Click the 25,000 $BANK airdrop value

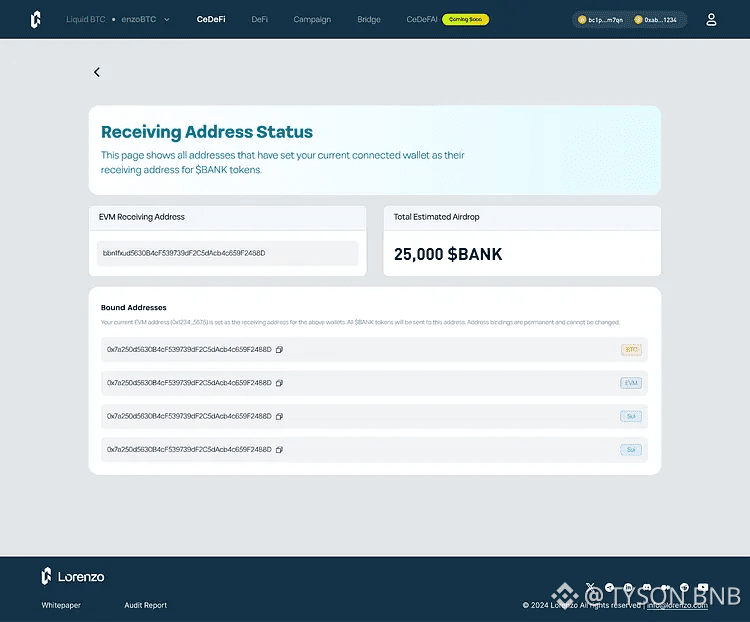tap(448, 254)
